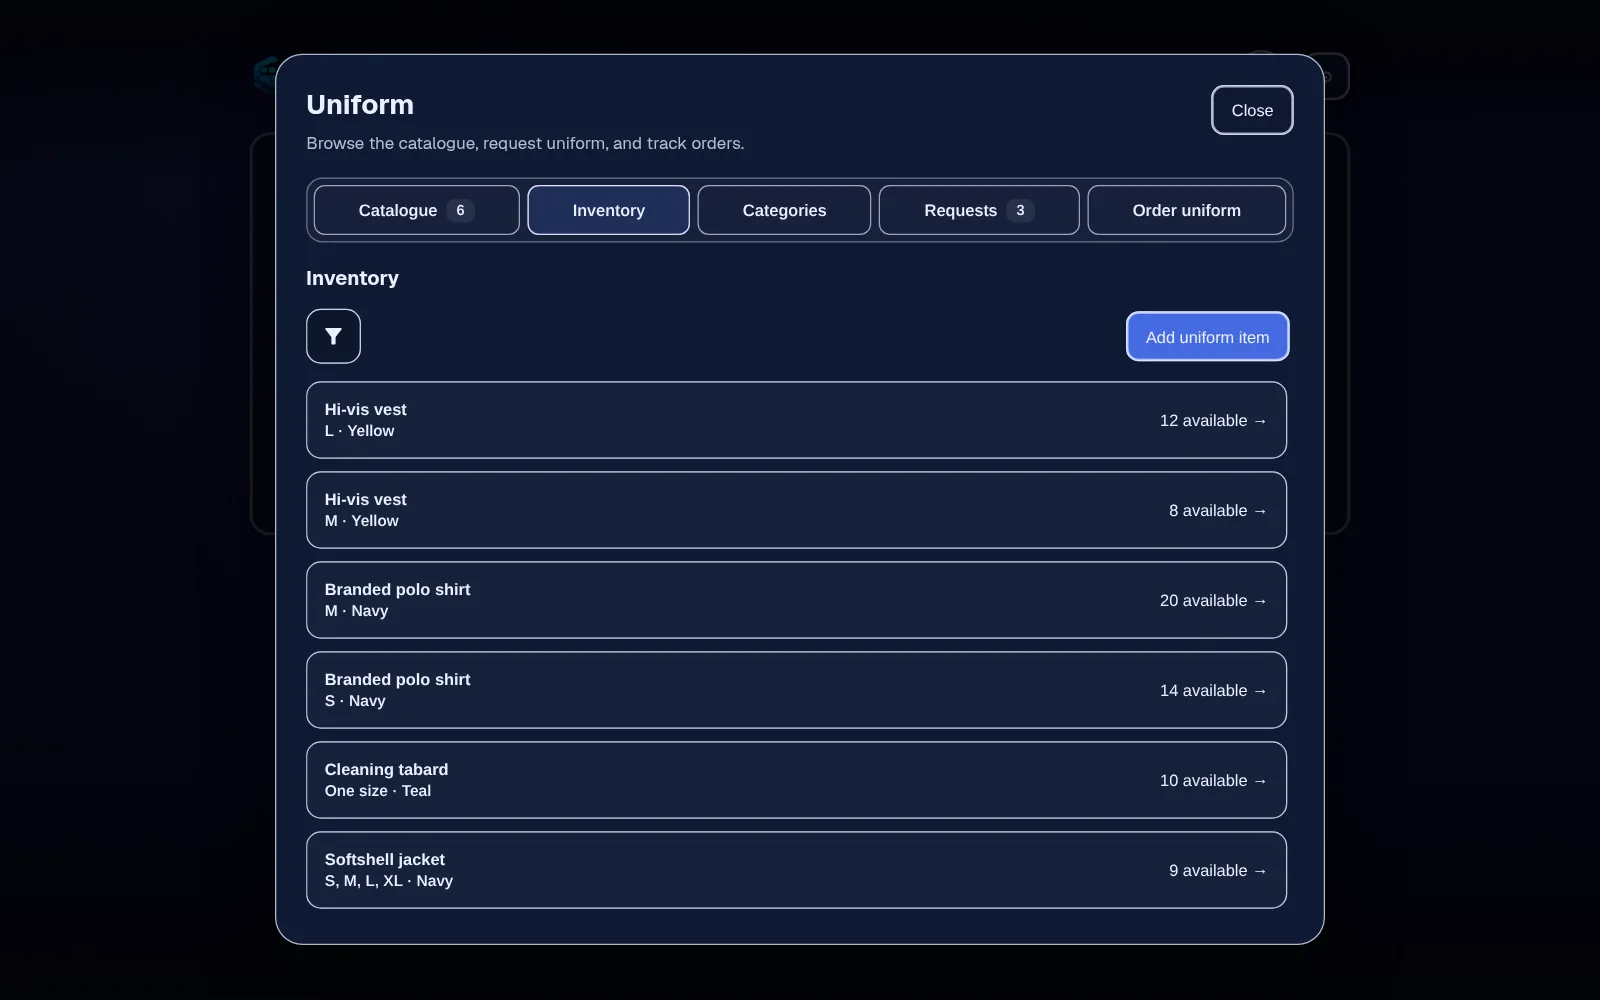
Task: Open the inventory filter funnel icon
Action: (x=333, y=336)
